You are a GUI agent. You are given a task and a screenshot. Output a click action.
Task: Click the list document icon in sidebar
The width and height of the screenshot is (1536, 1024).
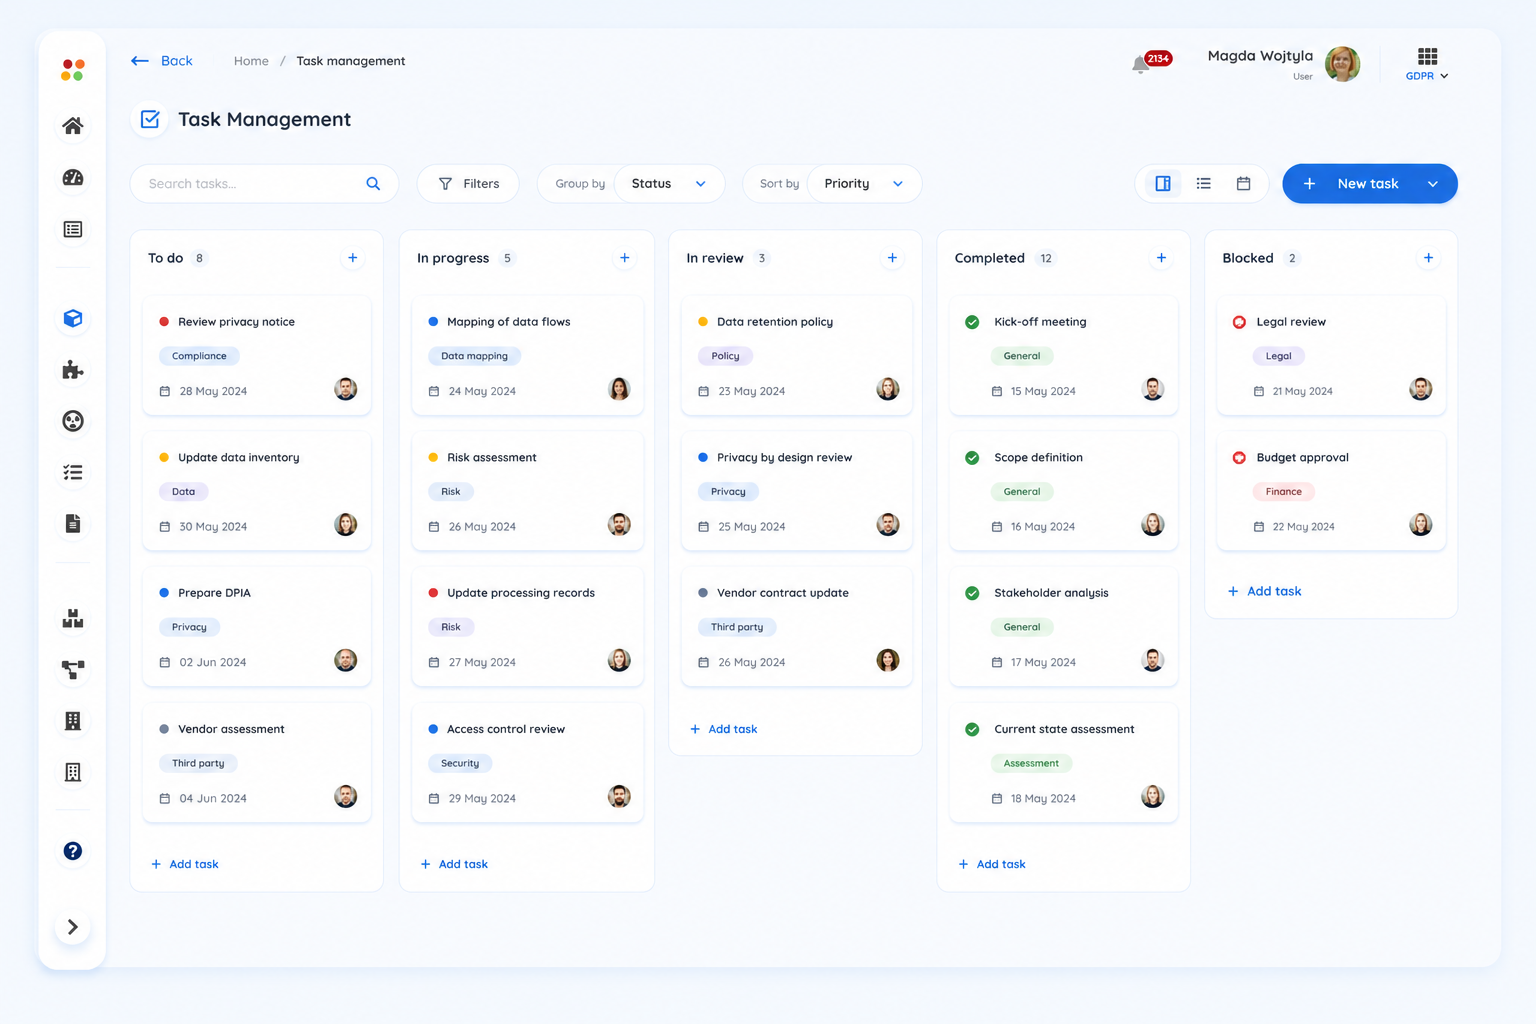pyautogui.click(x=73, y=229)
